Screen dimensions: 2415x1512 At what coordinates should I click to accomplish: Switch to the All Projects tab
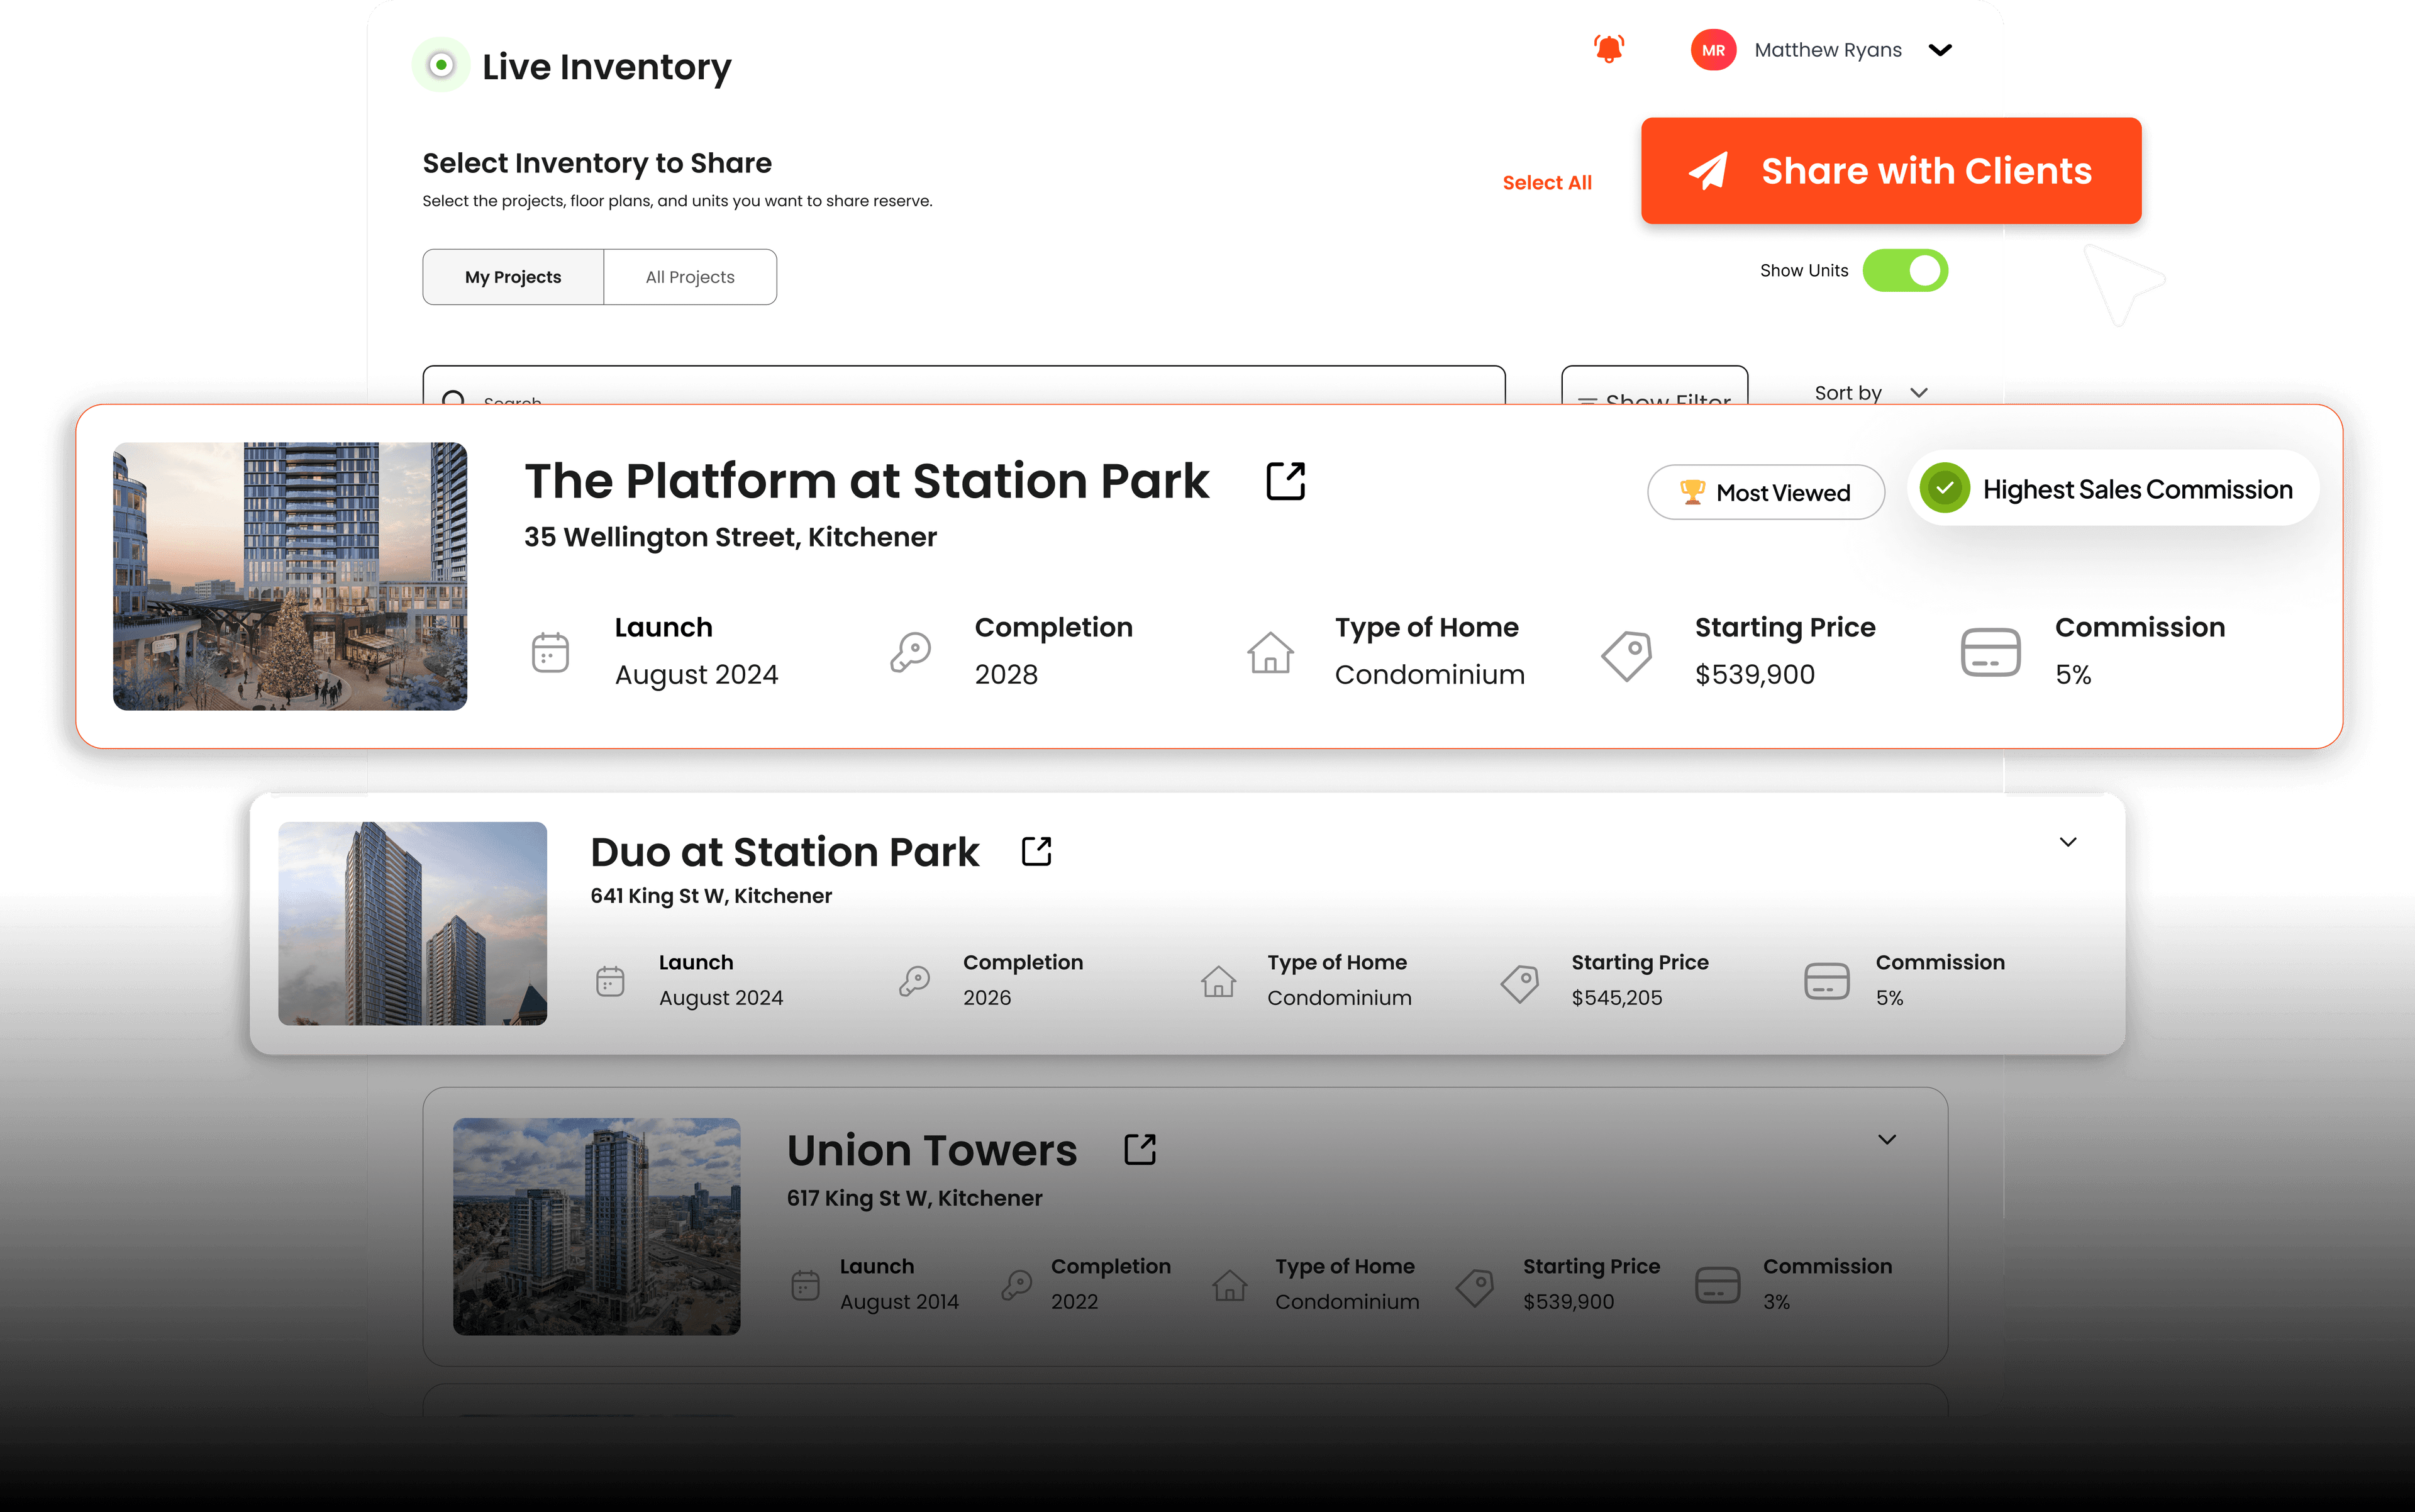690,277
